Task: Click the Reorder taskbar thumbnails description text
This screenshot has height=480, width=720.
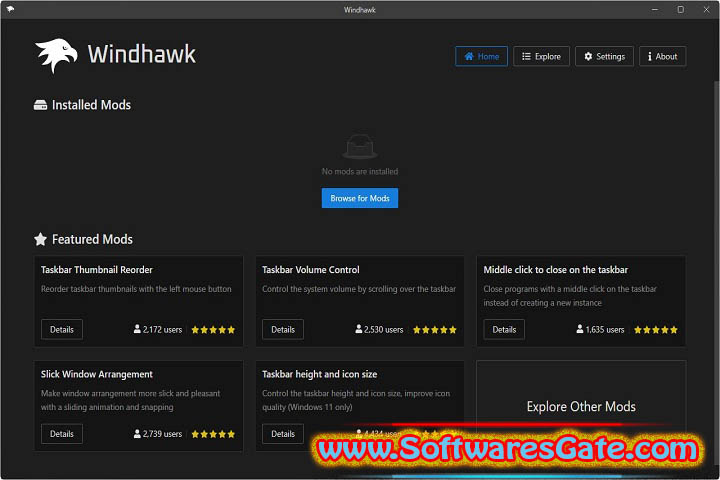Action: 136,289
